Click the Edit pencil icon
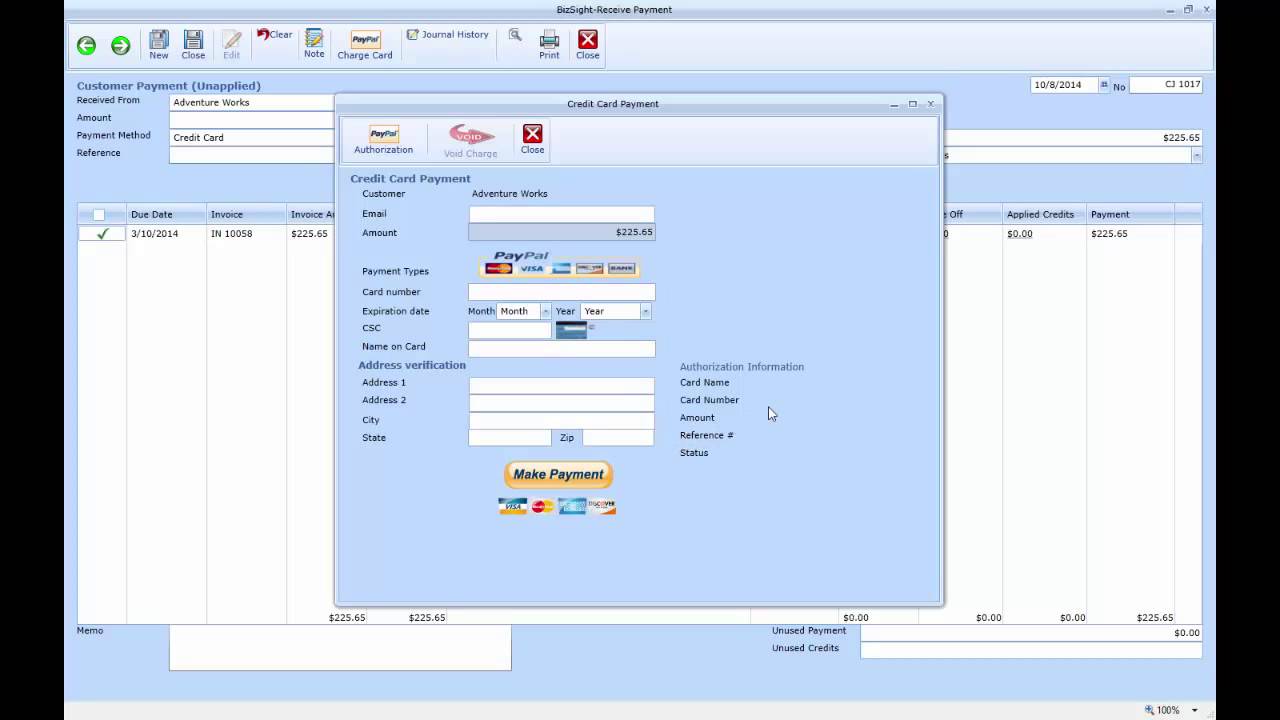 pyautogui.click(x=232, y=44)
